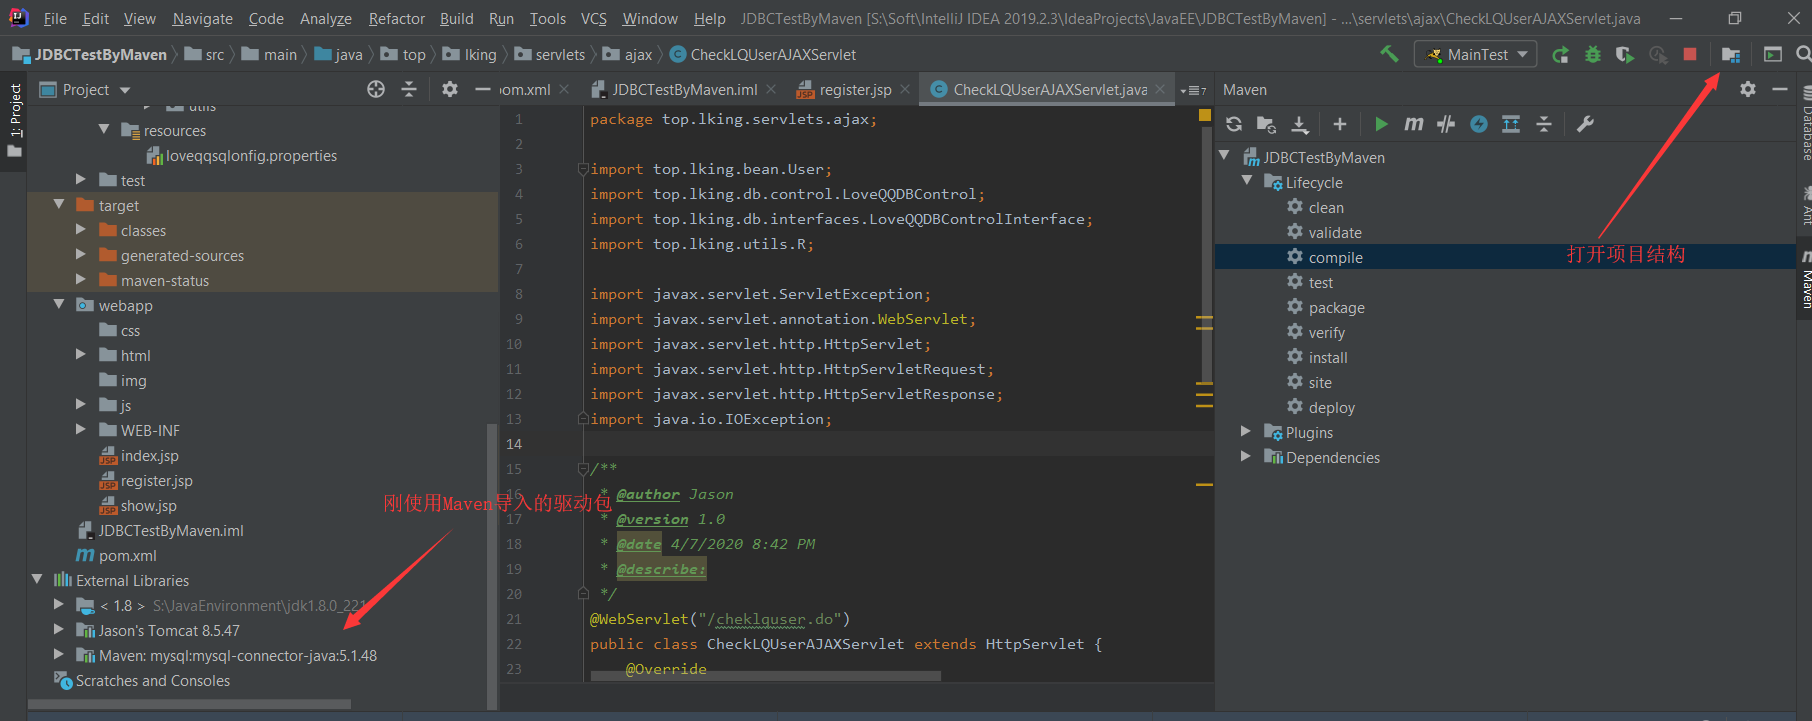Image resolution: width=1812 pixels, height=721 pixels.
Task: Open the Refactor menu
Action: (396, 19)
